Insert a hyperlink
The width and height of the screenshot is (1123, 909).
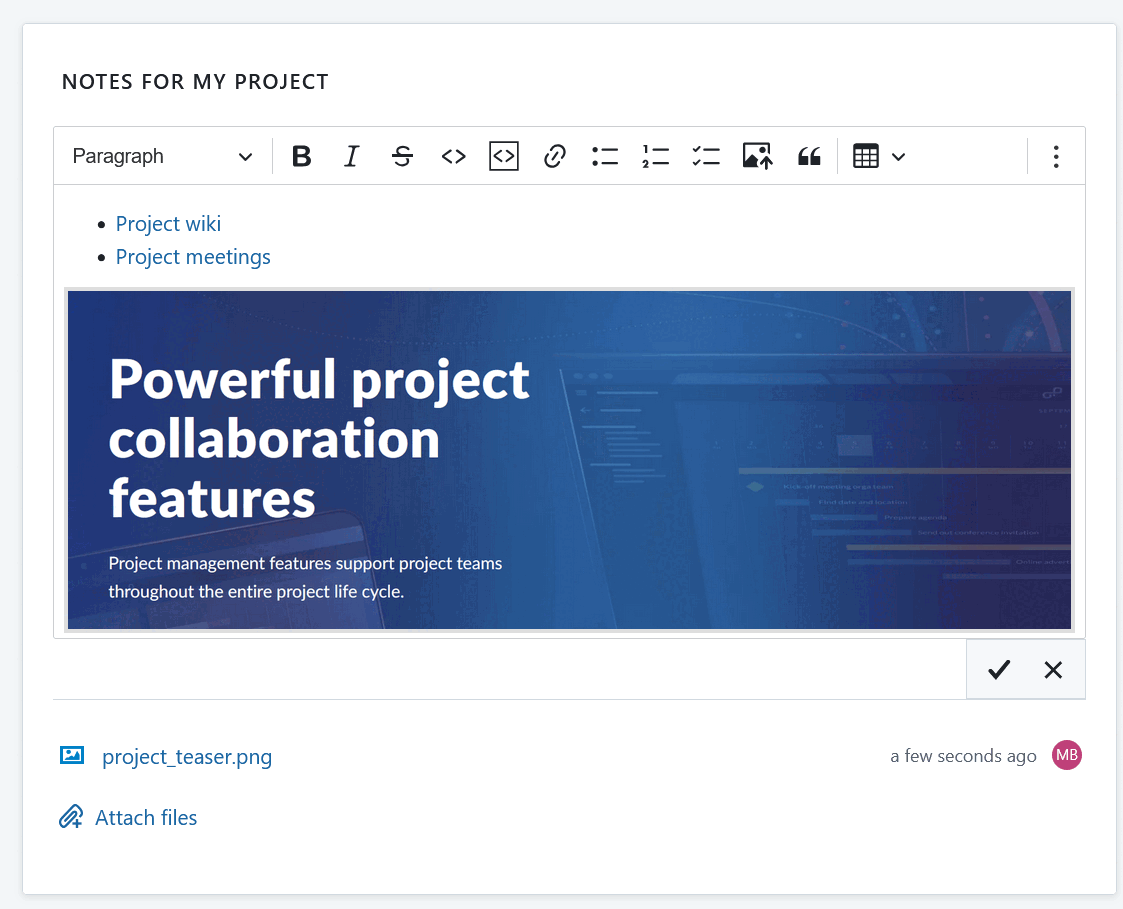coord(554,156)
